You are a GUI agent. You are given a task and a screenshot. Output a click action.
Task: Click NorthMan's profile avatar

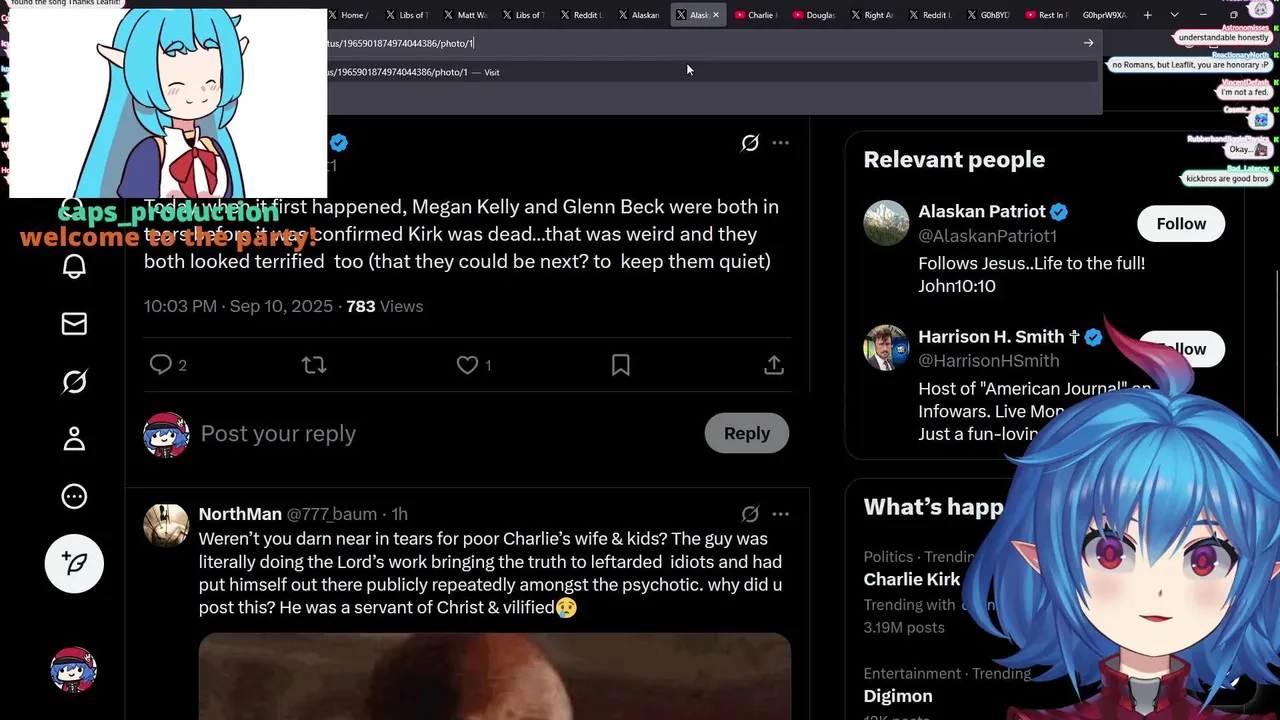coord(166,525)
